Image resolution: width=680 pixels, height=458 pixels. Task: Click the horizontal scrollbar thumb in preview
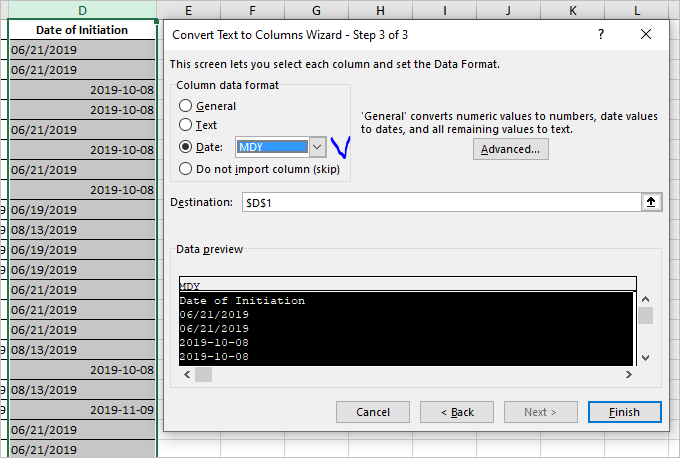[203, 374]
